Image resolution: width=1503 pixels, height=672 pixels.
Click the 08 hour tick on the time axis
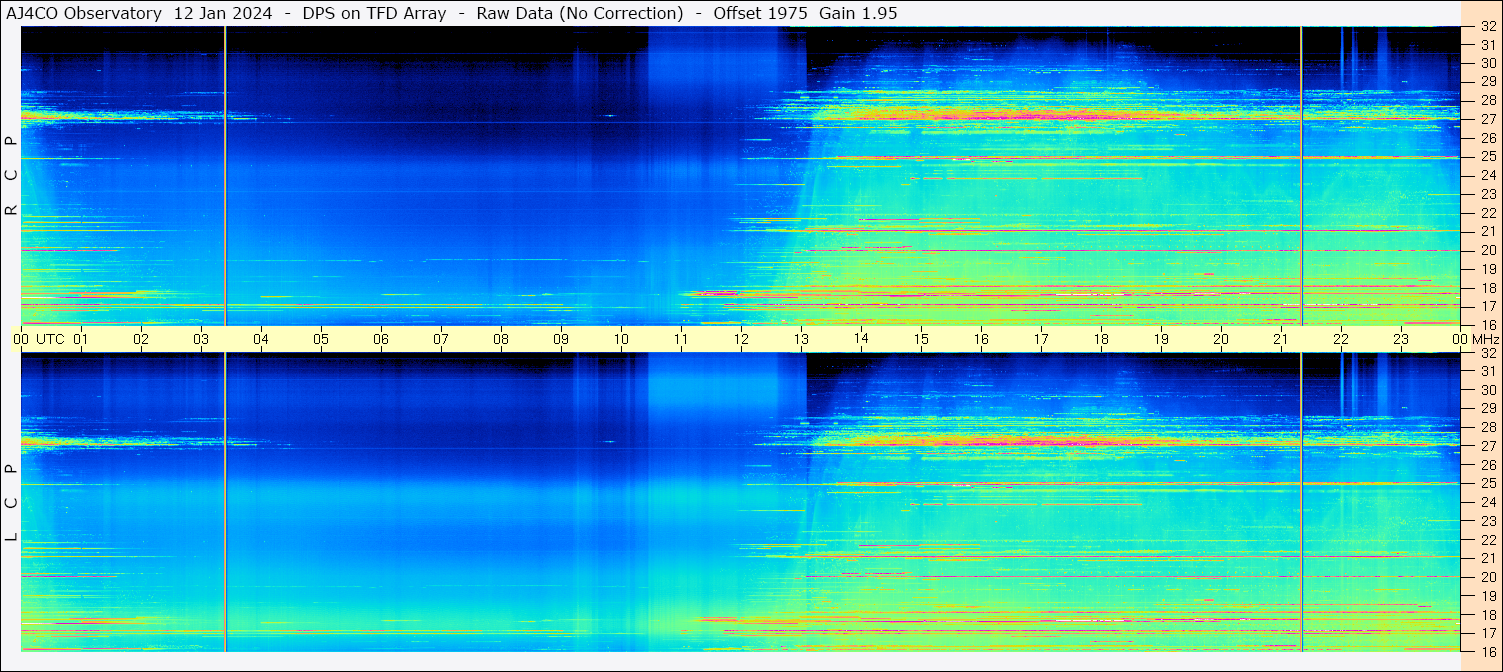point(501,339)
